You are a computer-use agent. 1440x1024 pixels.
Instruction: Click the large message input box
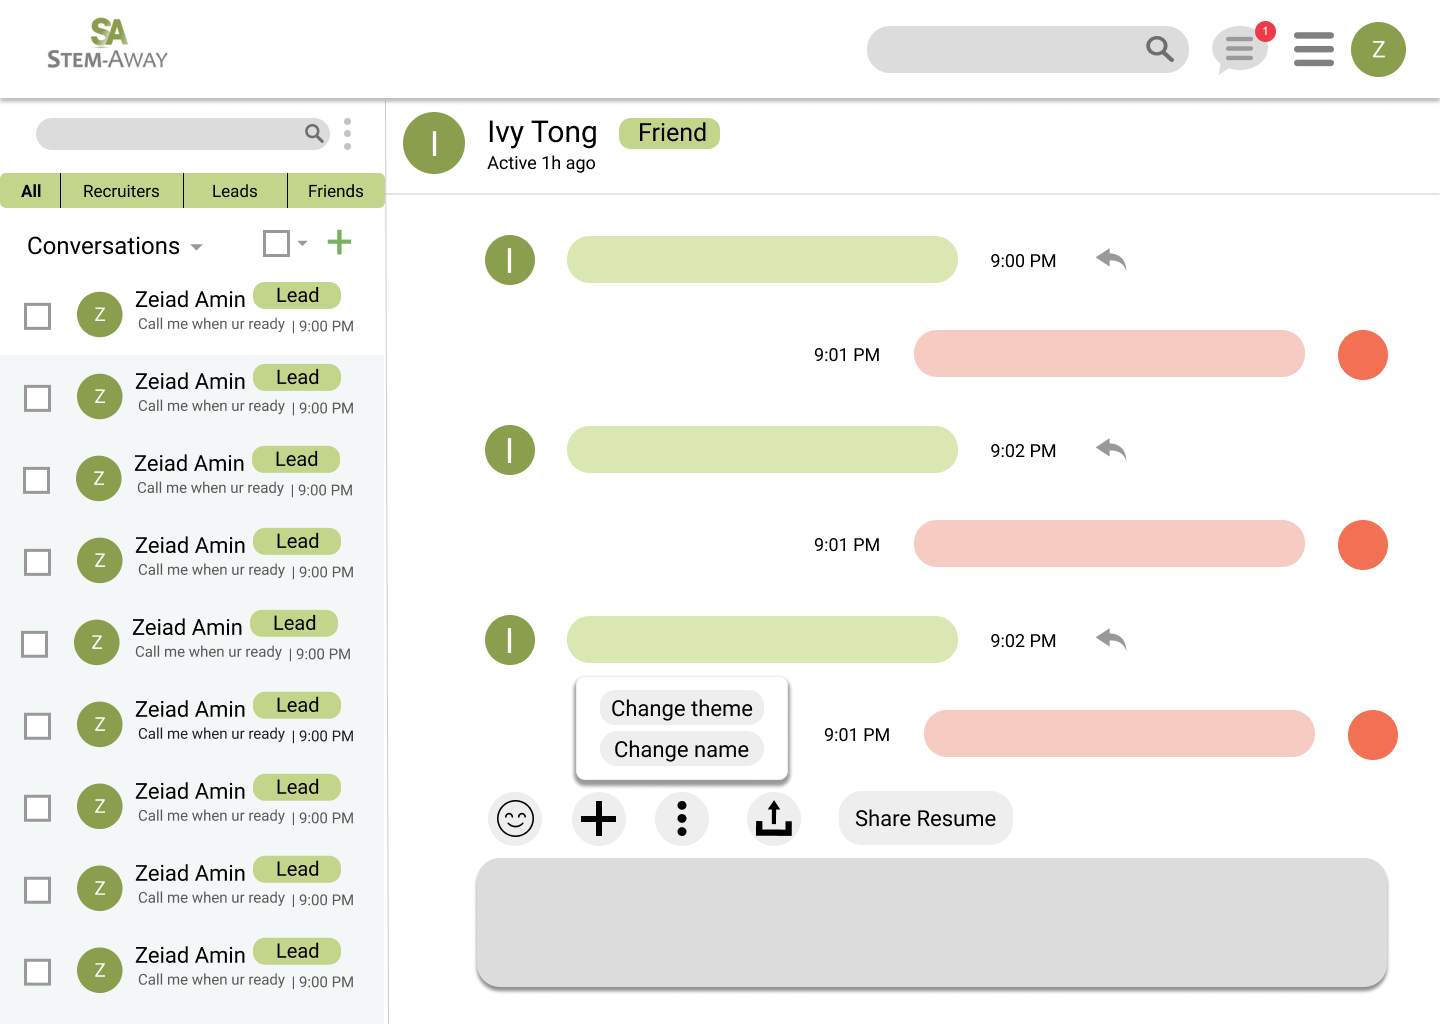931,922
